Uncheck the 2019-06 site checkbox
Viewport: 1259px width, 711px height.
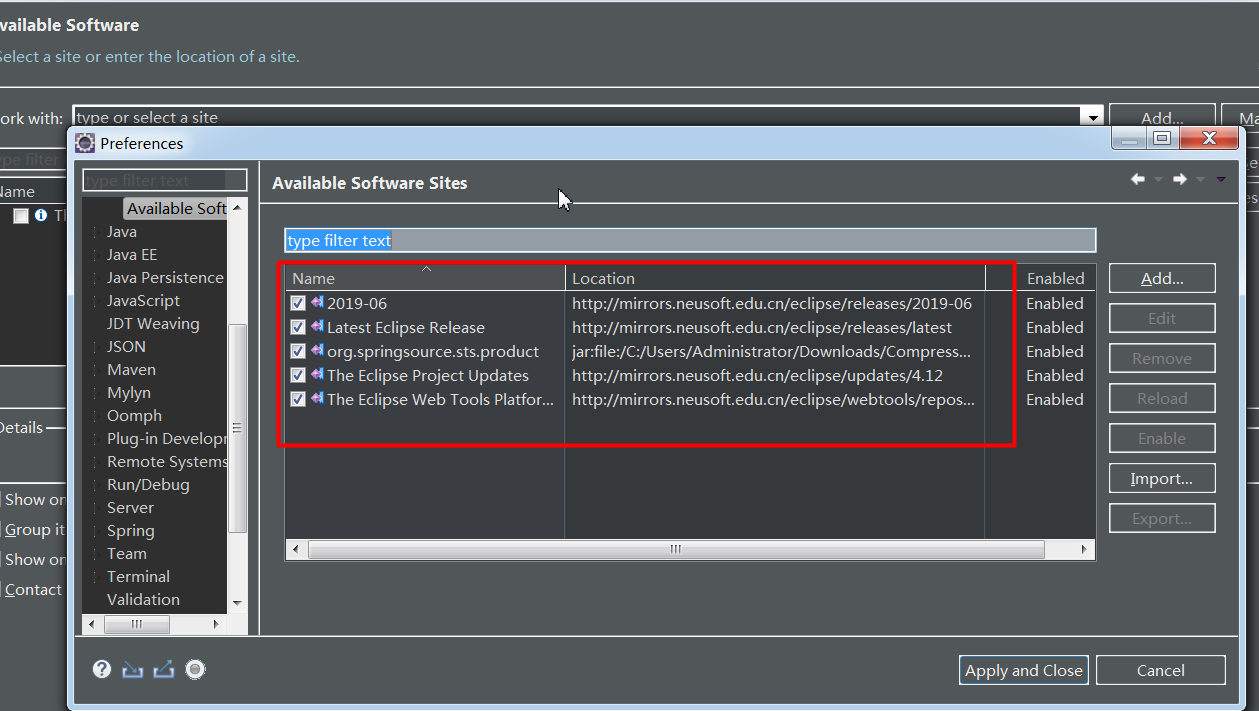pos(297,303)
